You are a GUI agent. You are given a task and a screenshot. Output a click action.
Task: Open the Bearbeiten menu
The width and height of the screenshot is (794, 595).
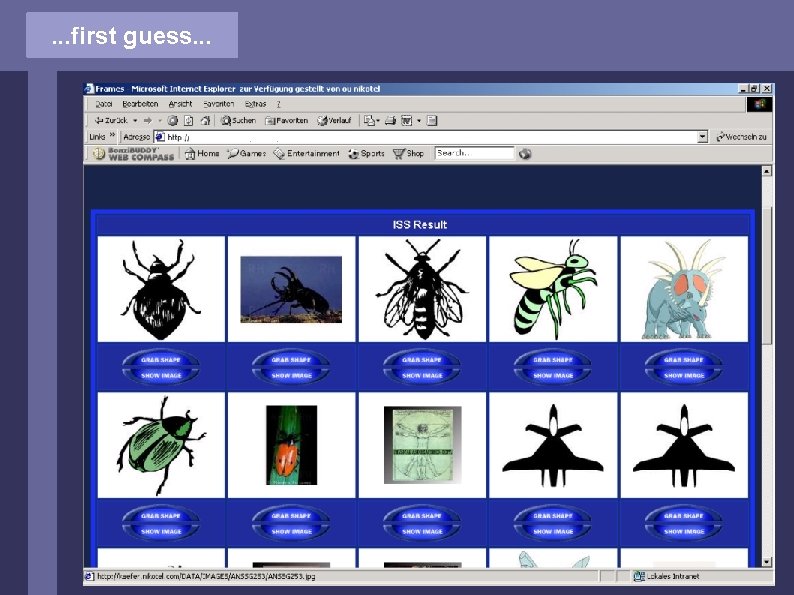(140, 104)
